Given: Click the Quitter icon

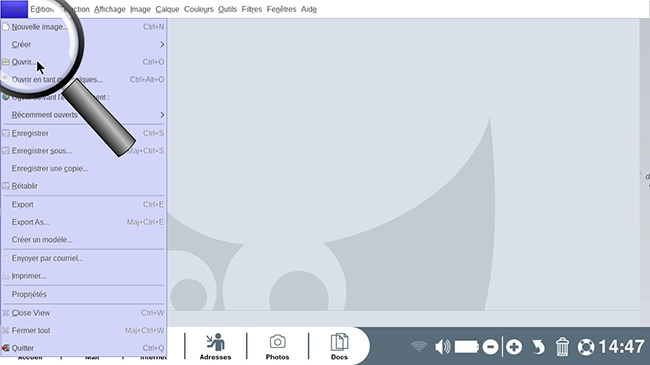Looking at the screenshot, I should click(x=6, y=348).
